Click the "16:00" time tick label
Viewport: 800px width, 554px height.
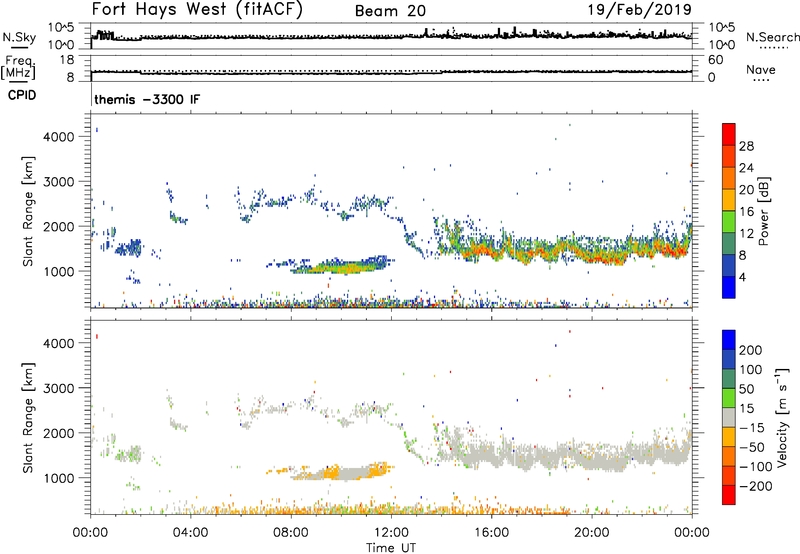pyautogui.click(x=491, y=533)
